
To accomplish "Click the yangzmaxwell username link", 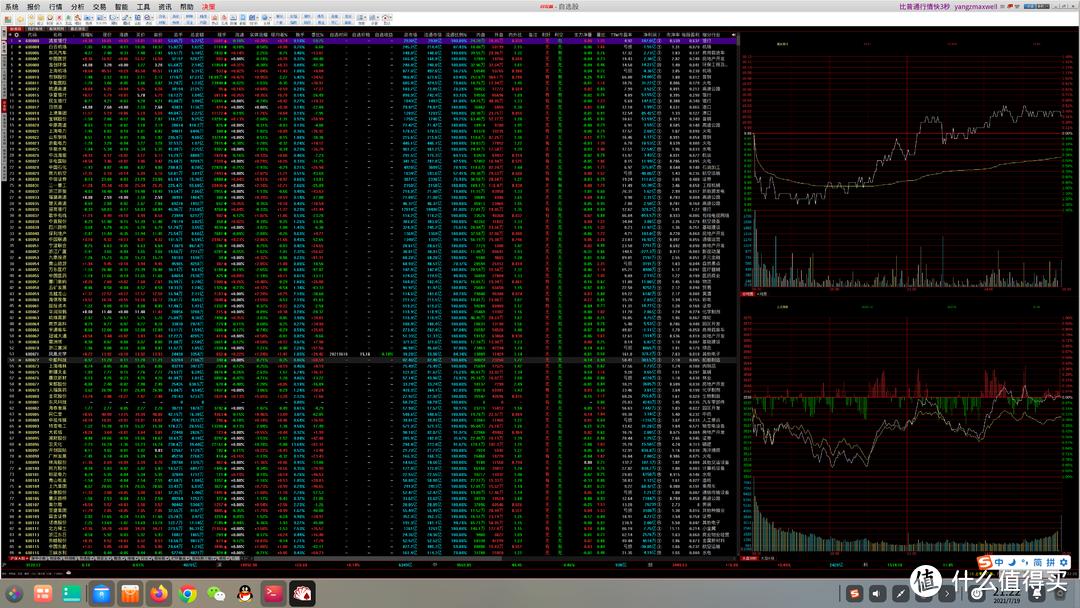I will [982, 6].
